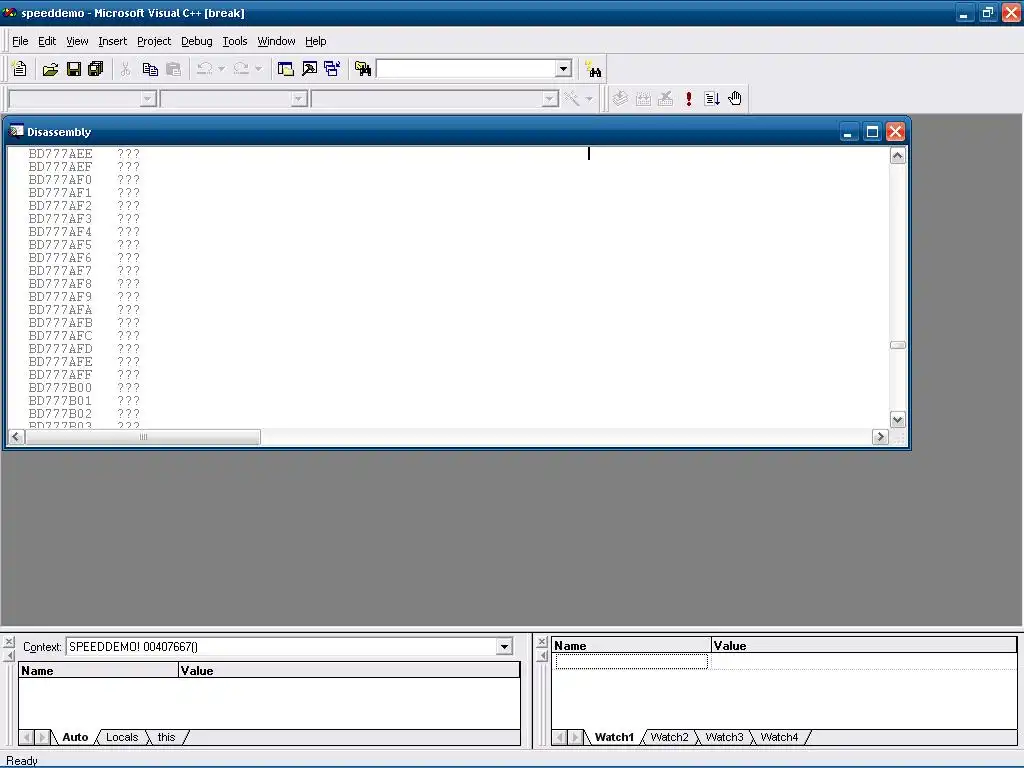Click the Stop Build icon
The height and width of the screenshot is (768, 1024).
665,99
